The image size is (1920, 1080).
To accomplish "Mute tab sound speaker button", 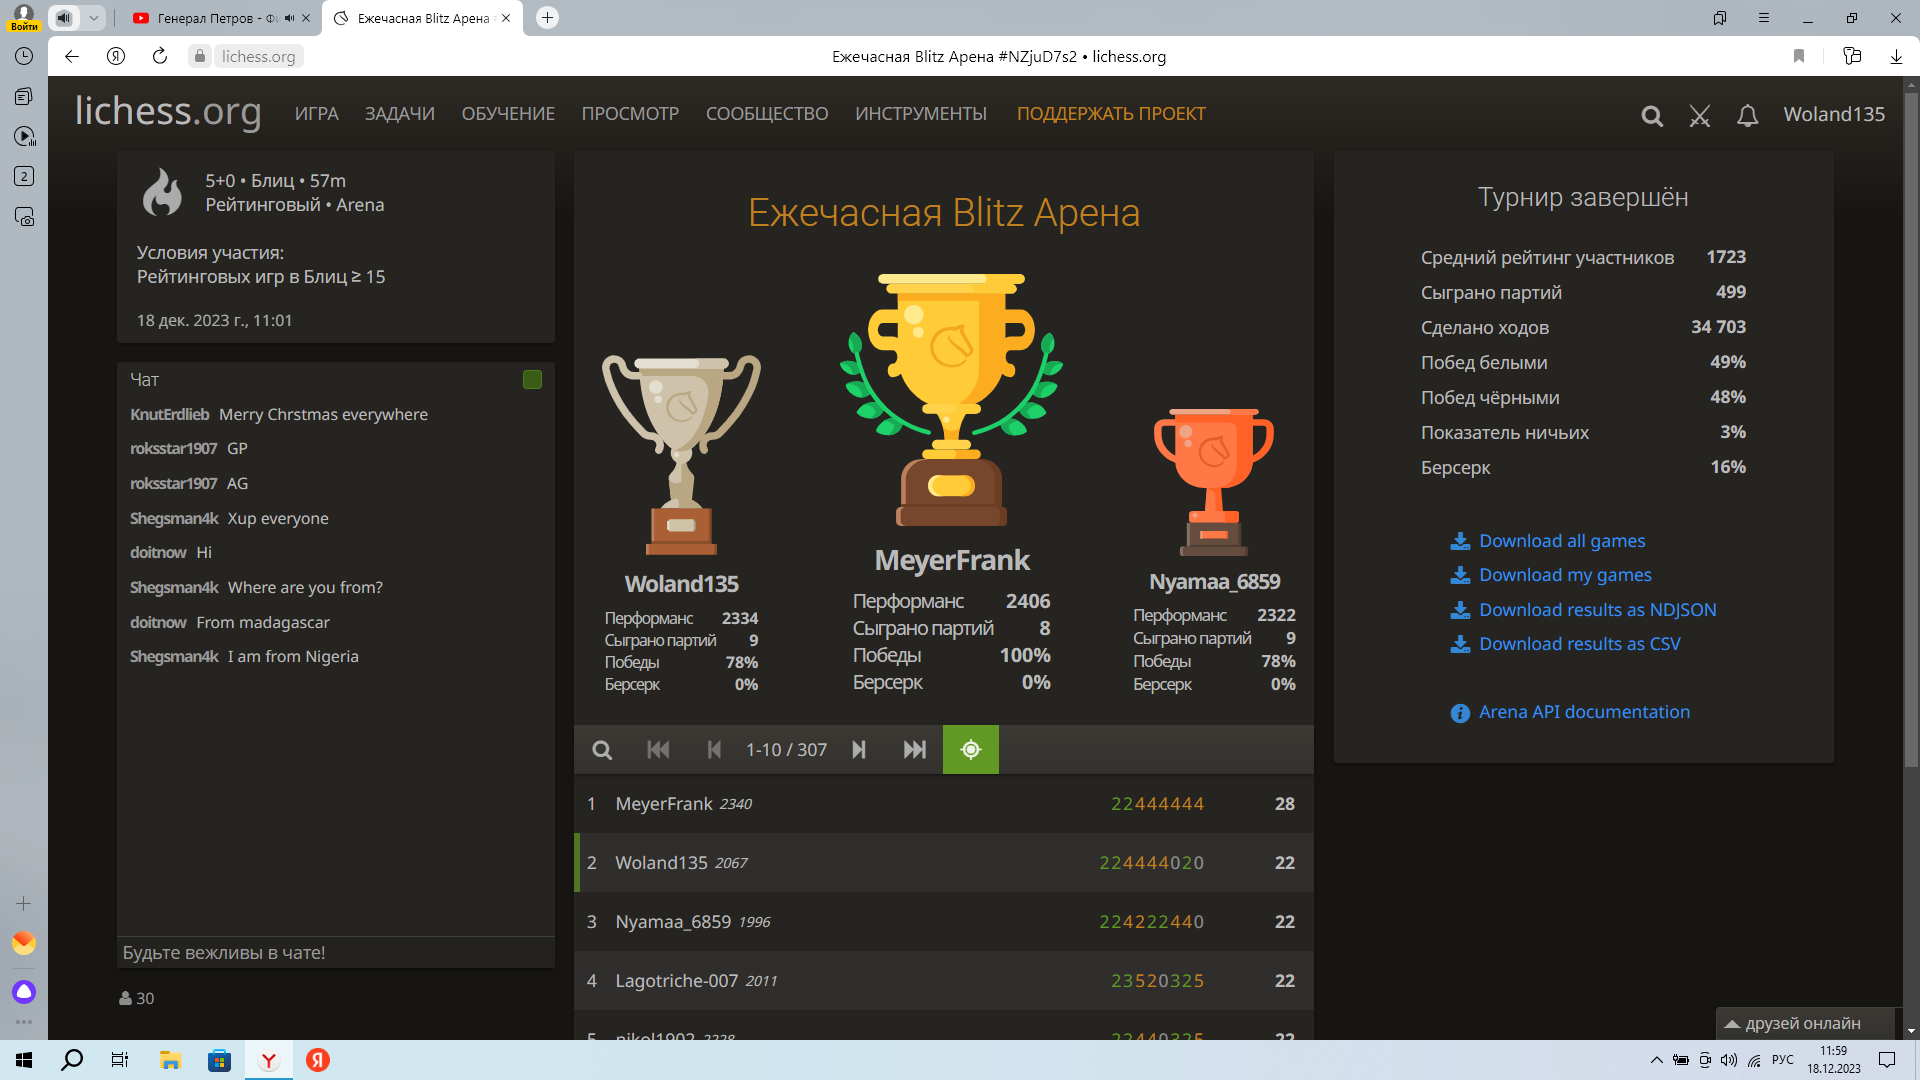I will coord(64,18).
